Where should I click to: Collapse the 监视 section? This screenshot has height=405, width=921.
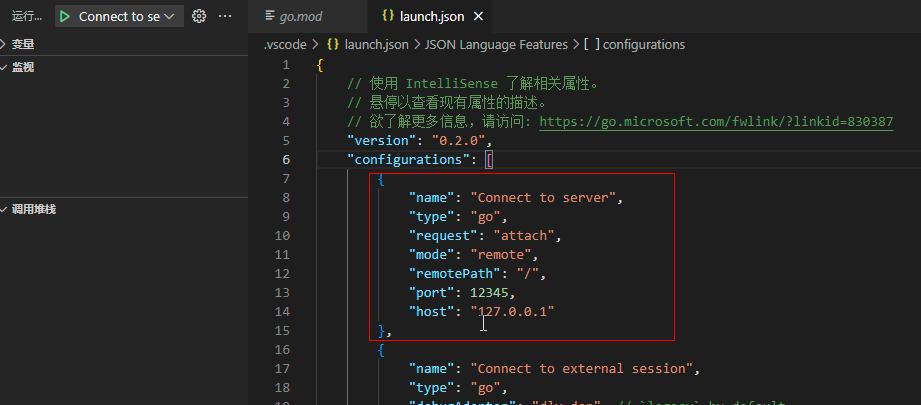[22, 68]
